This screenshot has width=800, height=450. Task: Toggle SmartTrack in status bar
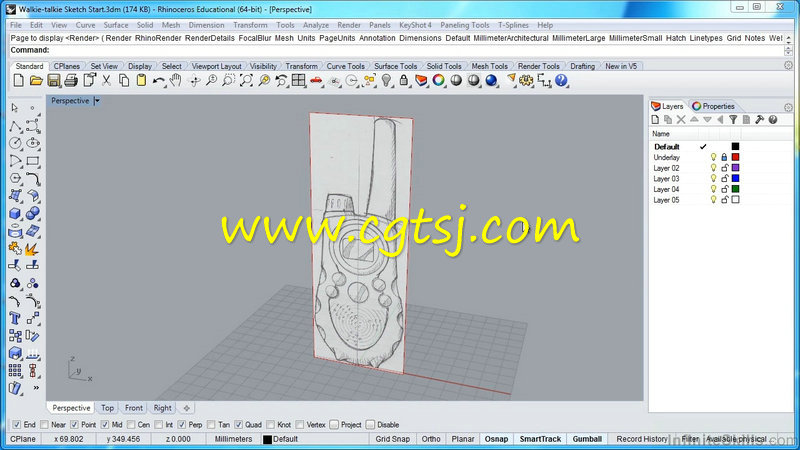[540, 439]
